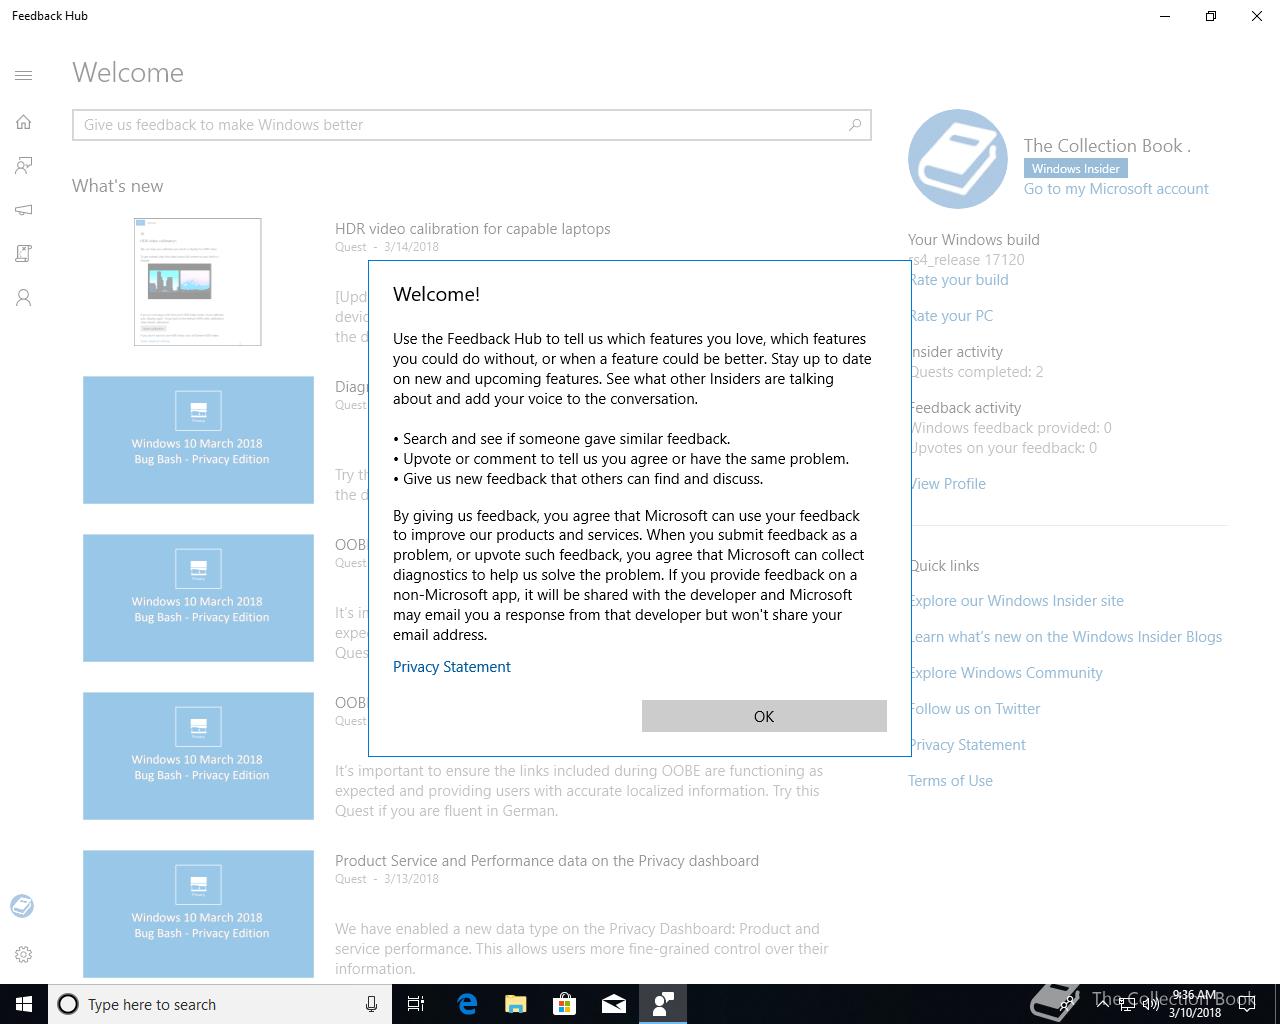This screenshot has width=1280, height=1024.
Task: Open Product Service and Performance data quest
Action: [547, 861]
